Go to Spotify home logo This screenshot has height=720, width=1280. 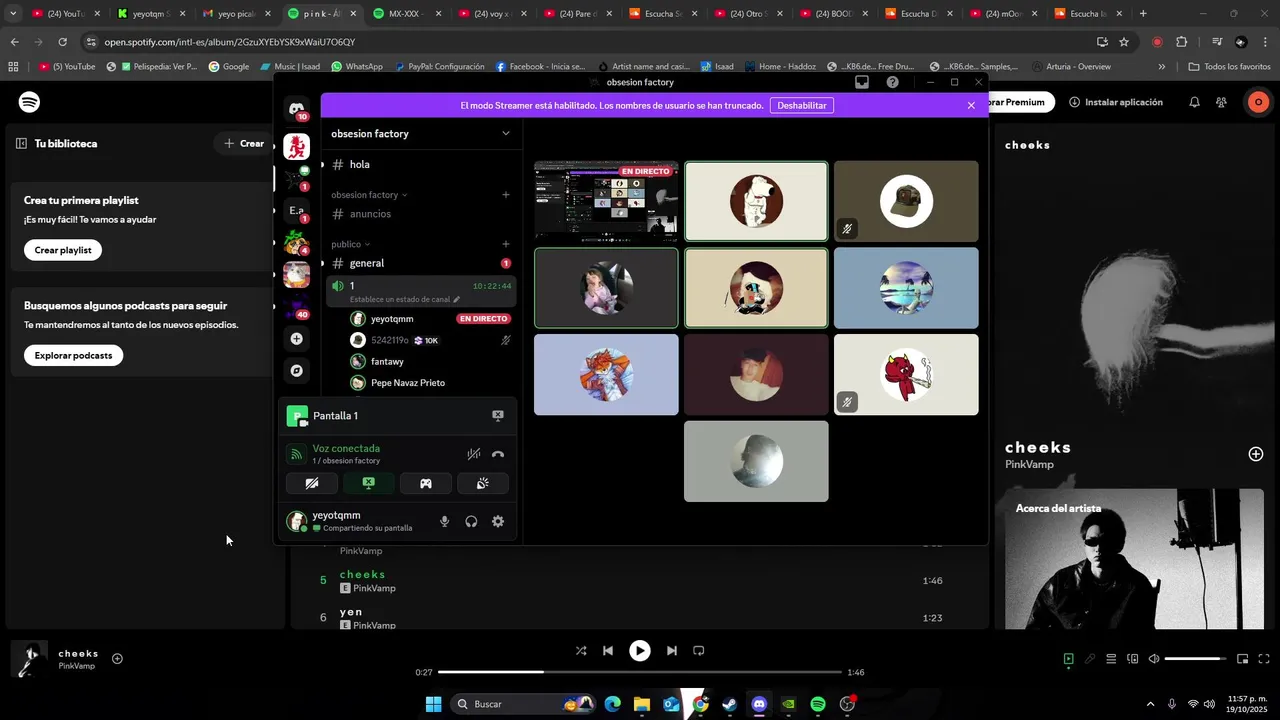tap(30, 102)
